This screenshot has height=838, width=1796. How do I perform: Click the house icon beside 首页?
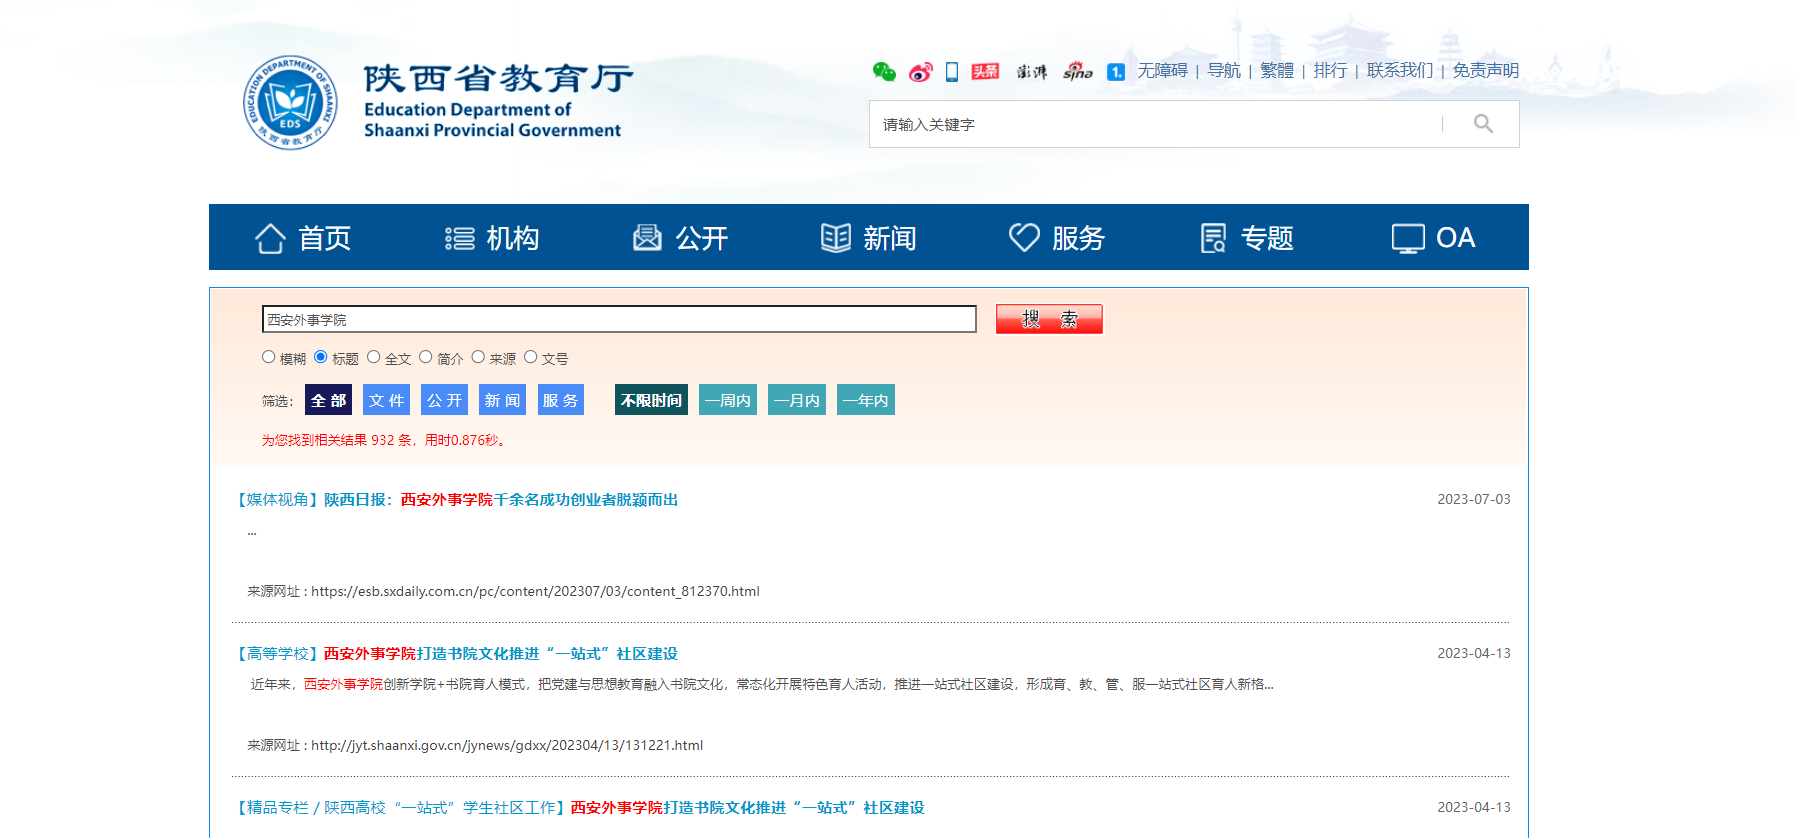[270, 238]
